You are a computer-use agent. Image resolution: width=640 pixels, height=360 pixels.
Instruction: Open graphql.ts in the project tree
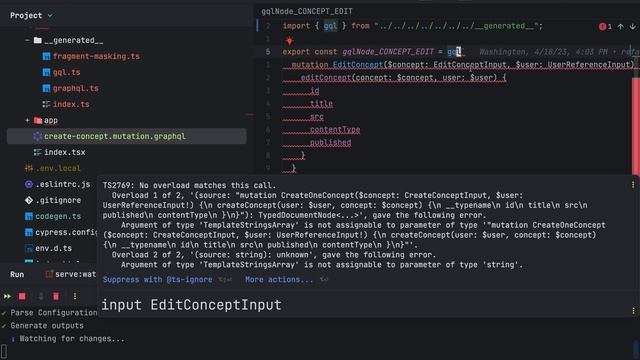click(76, 88)
